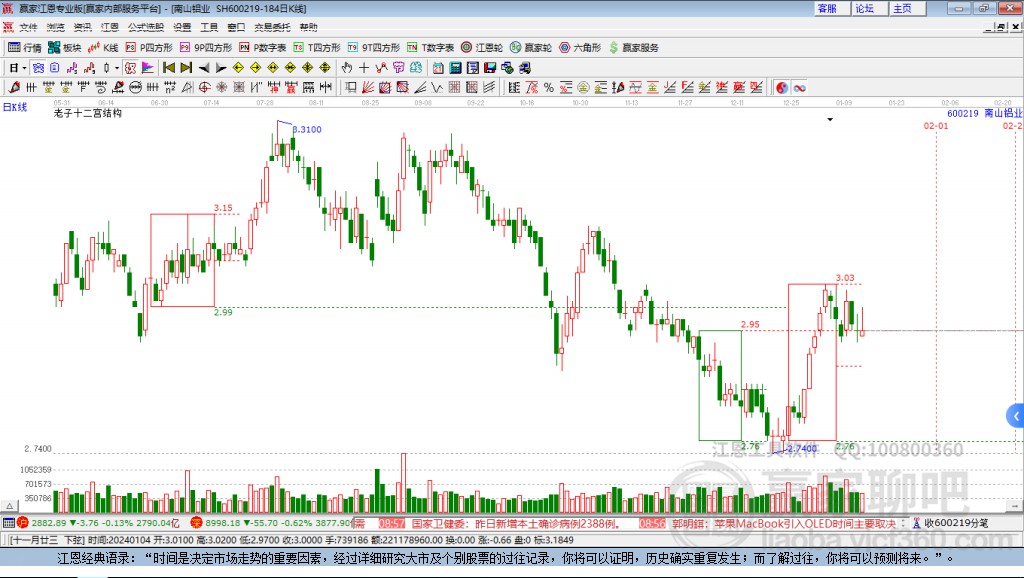The image size is (1024, 578).
Task: Jump to first bar icon
Action: [x=168, y=68]
